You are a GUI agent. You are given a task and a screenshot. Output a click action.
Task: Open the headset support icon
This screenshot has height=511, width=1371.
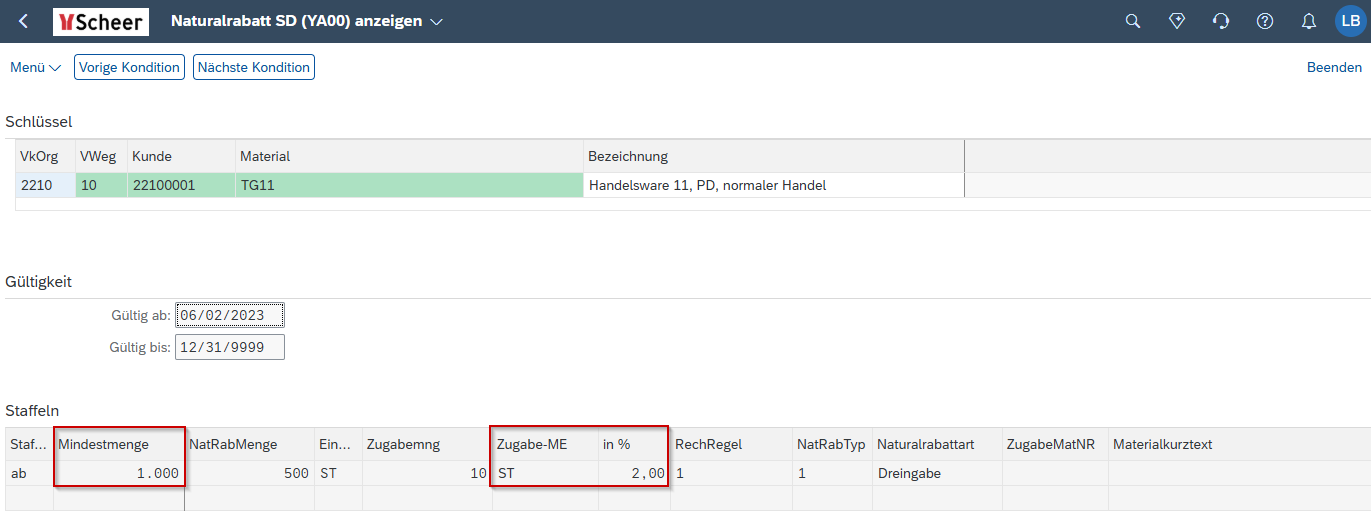click(1221, 21)
